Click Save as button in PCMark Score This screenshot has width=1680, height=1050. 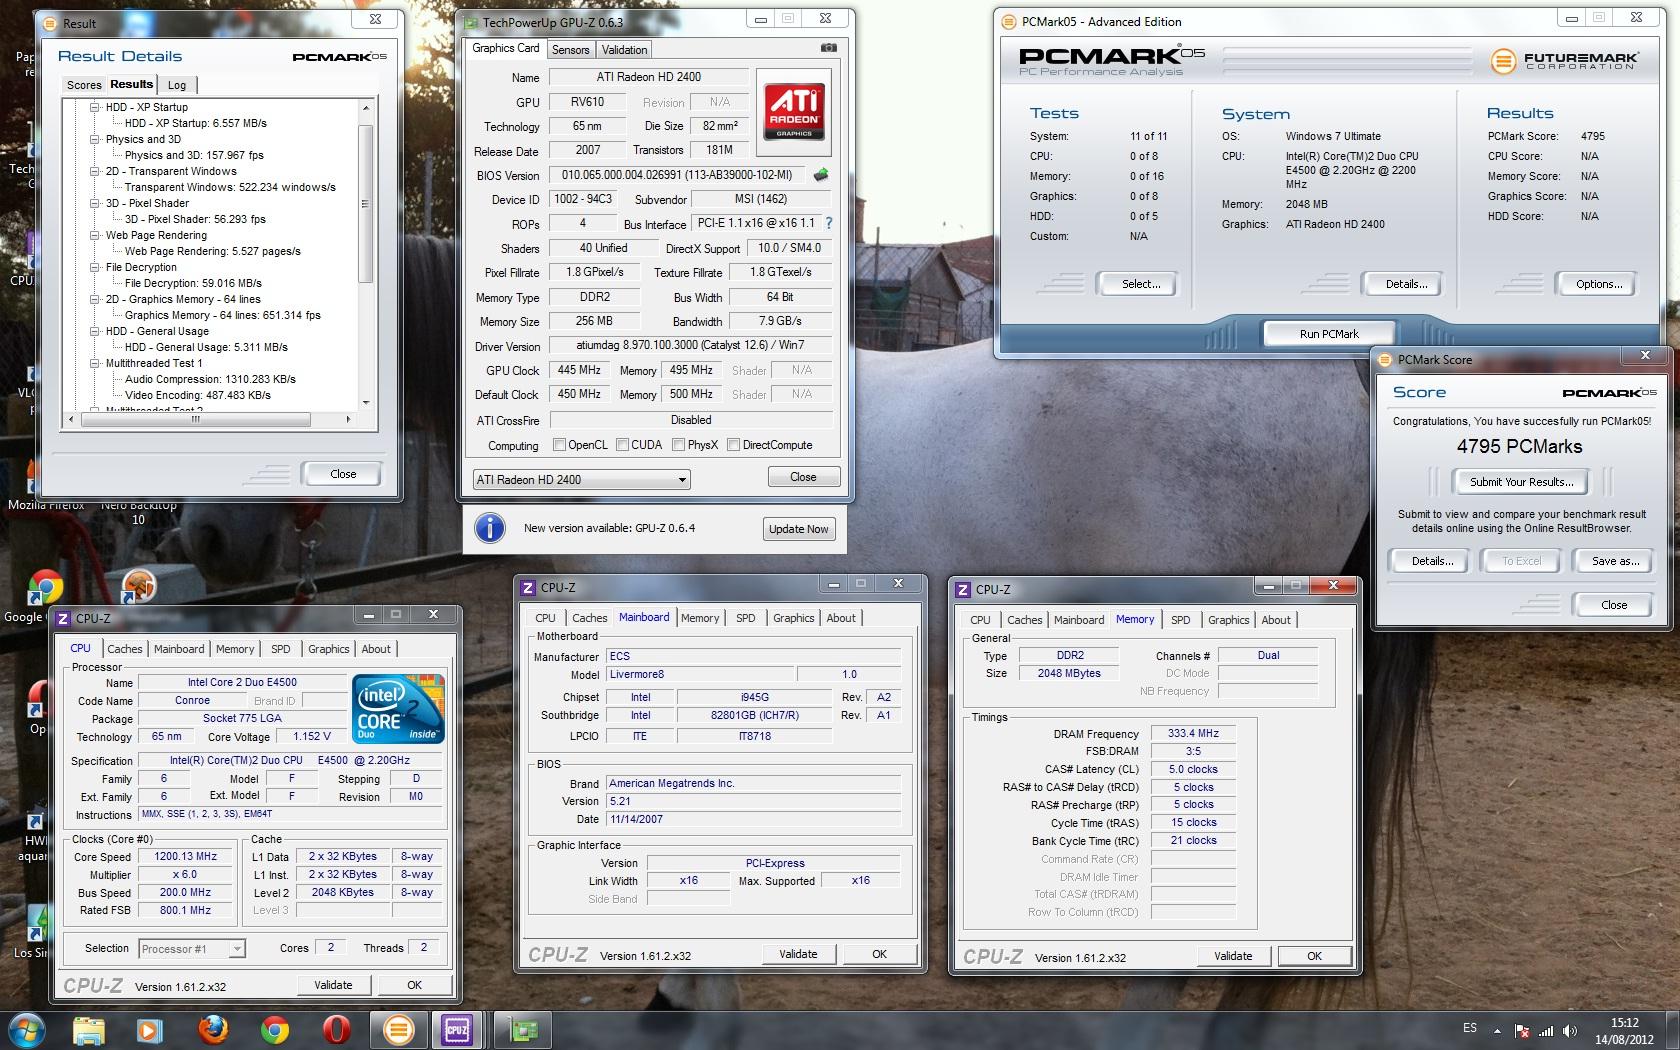coord(1615,561)
